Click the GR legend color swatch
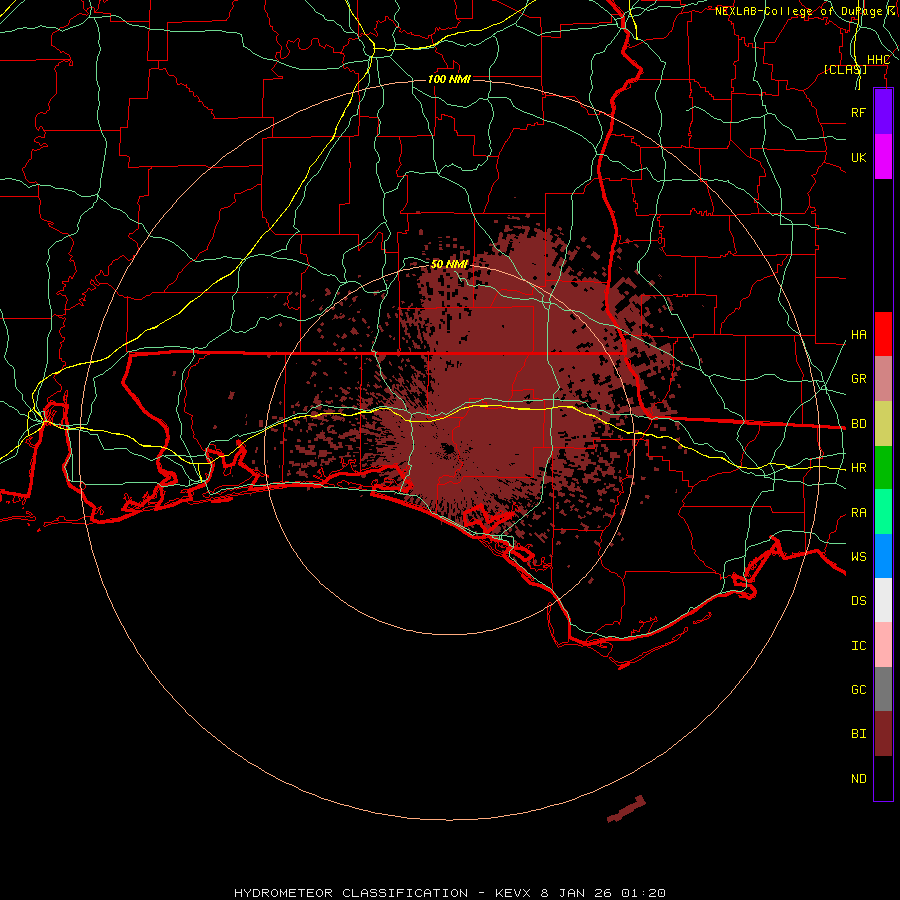Screen dimensions: 900x900 click(x=883, y=378)
